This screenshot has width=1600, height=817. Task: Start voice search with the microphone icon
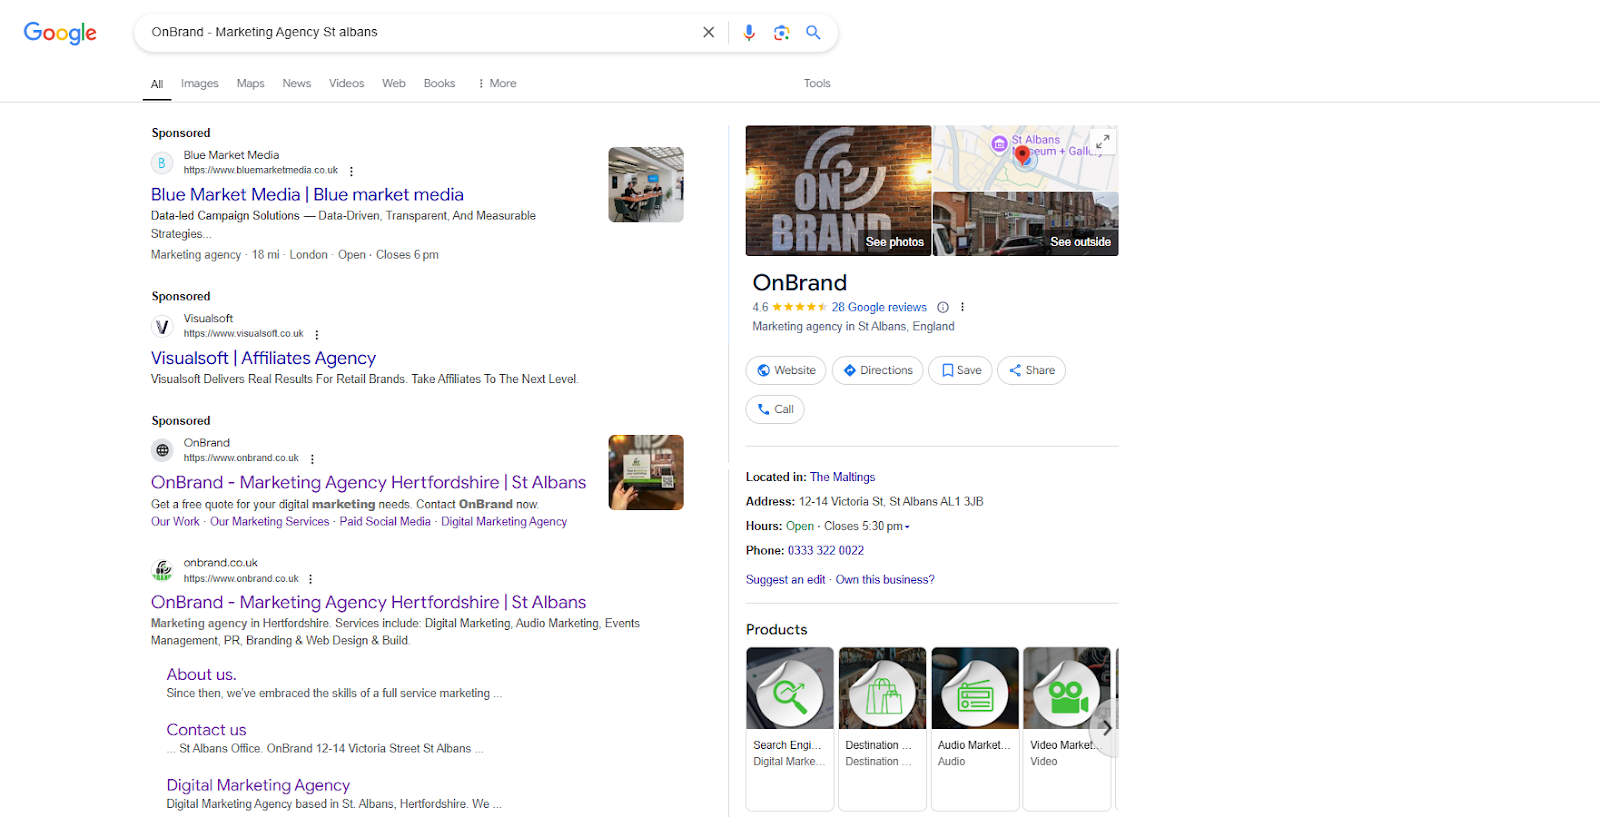coord(749,32)
